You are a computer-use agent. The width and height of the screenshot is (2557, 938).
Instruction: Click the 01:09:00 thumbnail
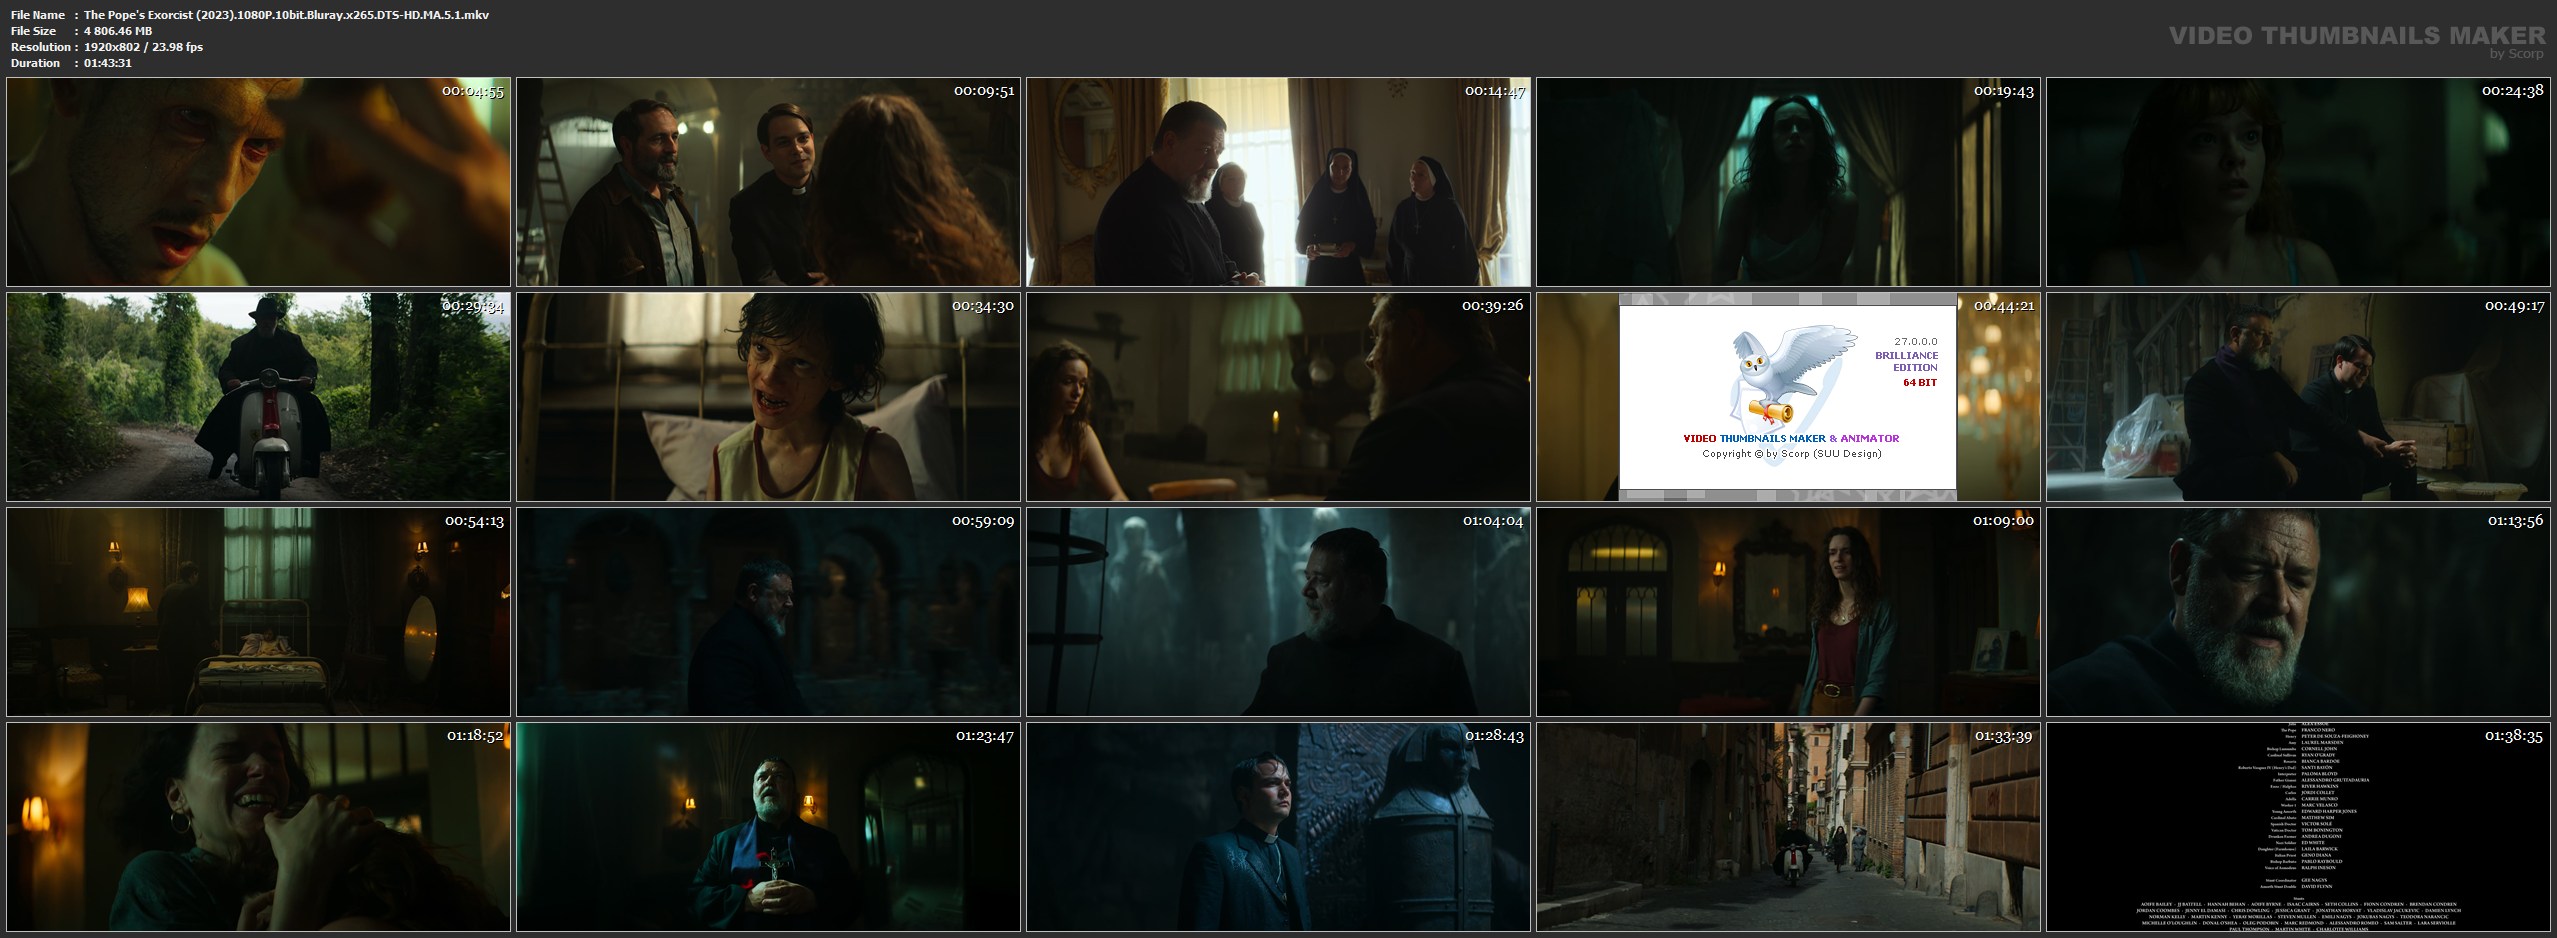click(x=1788, y=612)
